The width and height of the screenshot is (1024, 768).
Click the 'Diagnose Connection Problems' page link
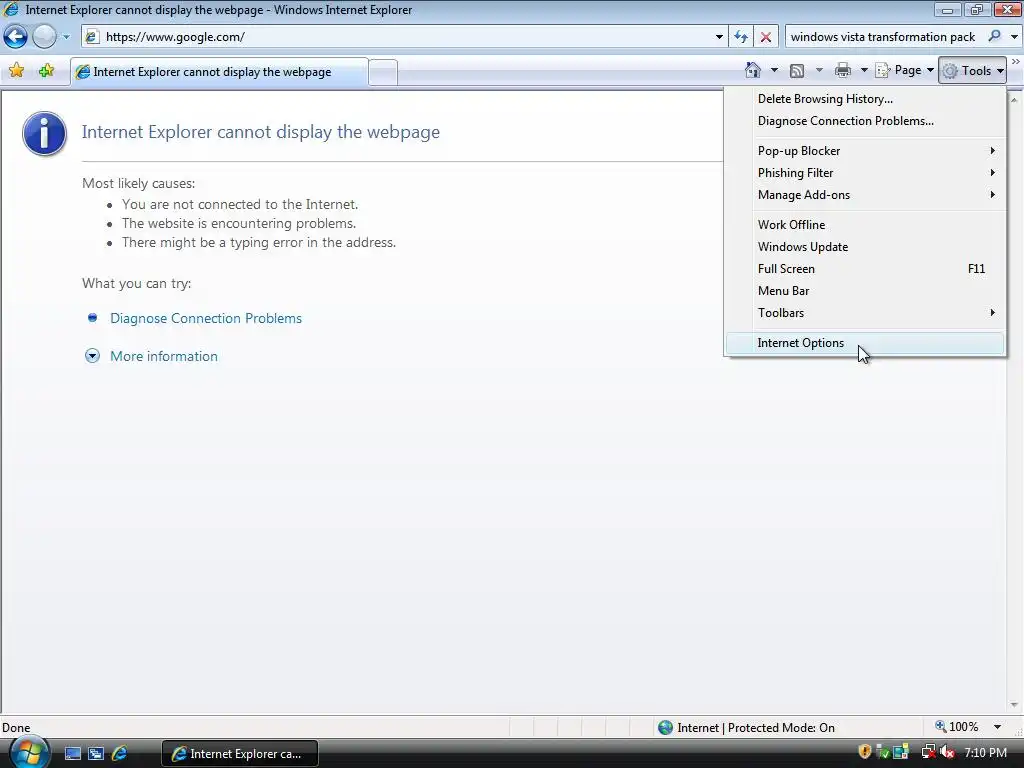(206, 318)
